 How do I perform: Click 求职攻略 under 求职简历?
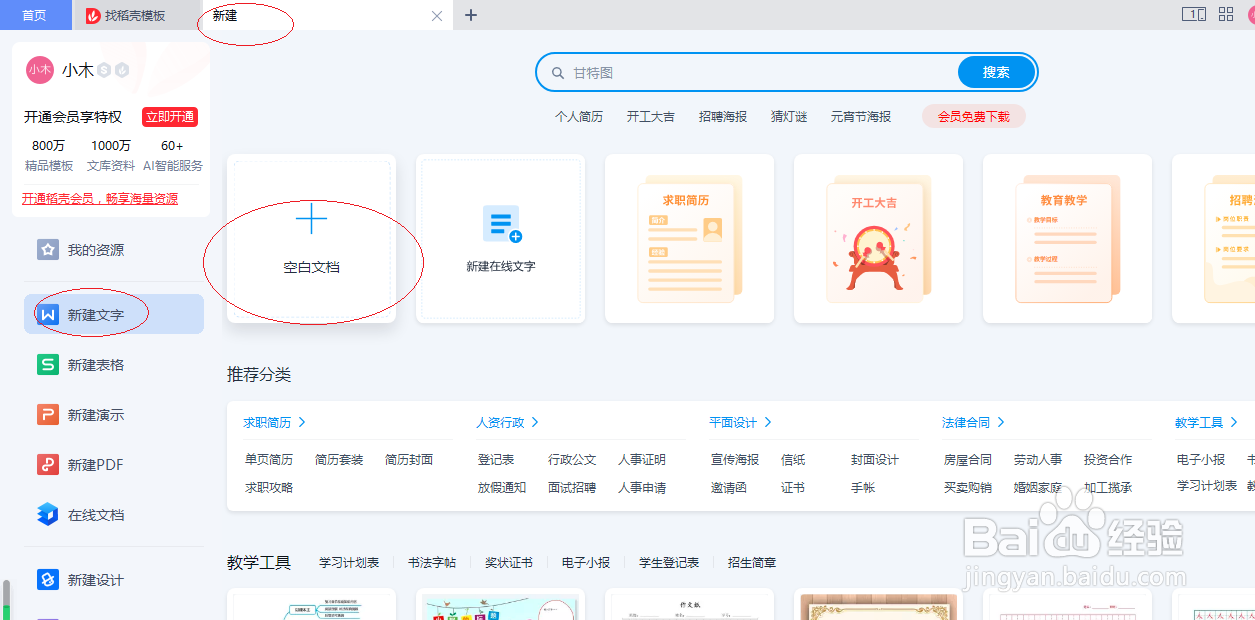click(x=269, y=488)
